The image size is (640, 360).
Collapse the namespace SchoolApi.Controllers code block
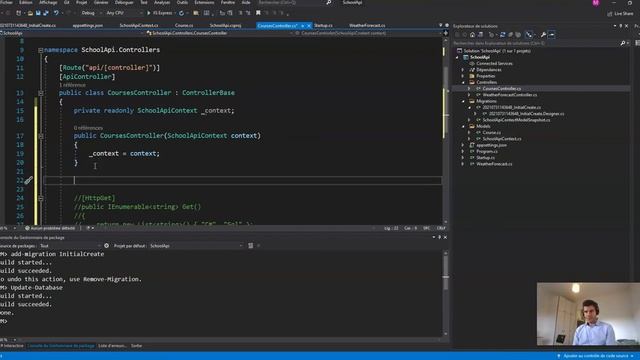[40, 50]
